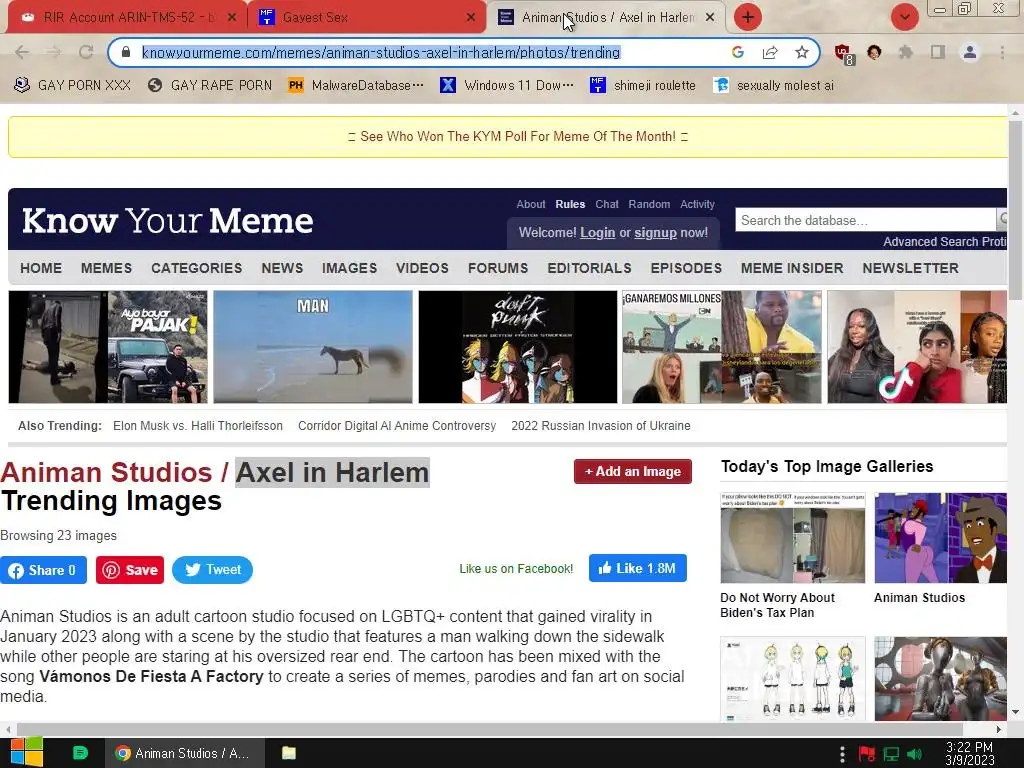Open the Elon Musk vs. Halli Thorleifsson link

pos(198,426)
